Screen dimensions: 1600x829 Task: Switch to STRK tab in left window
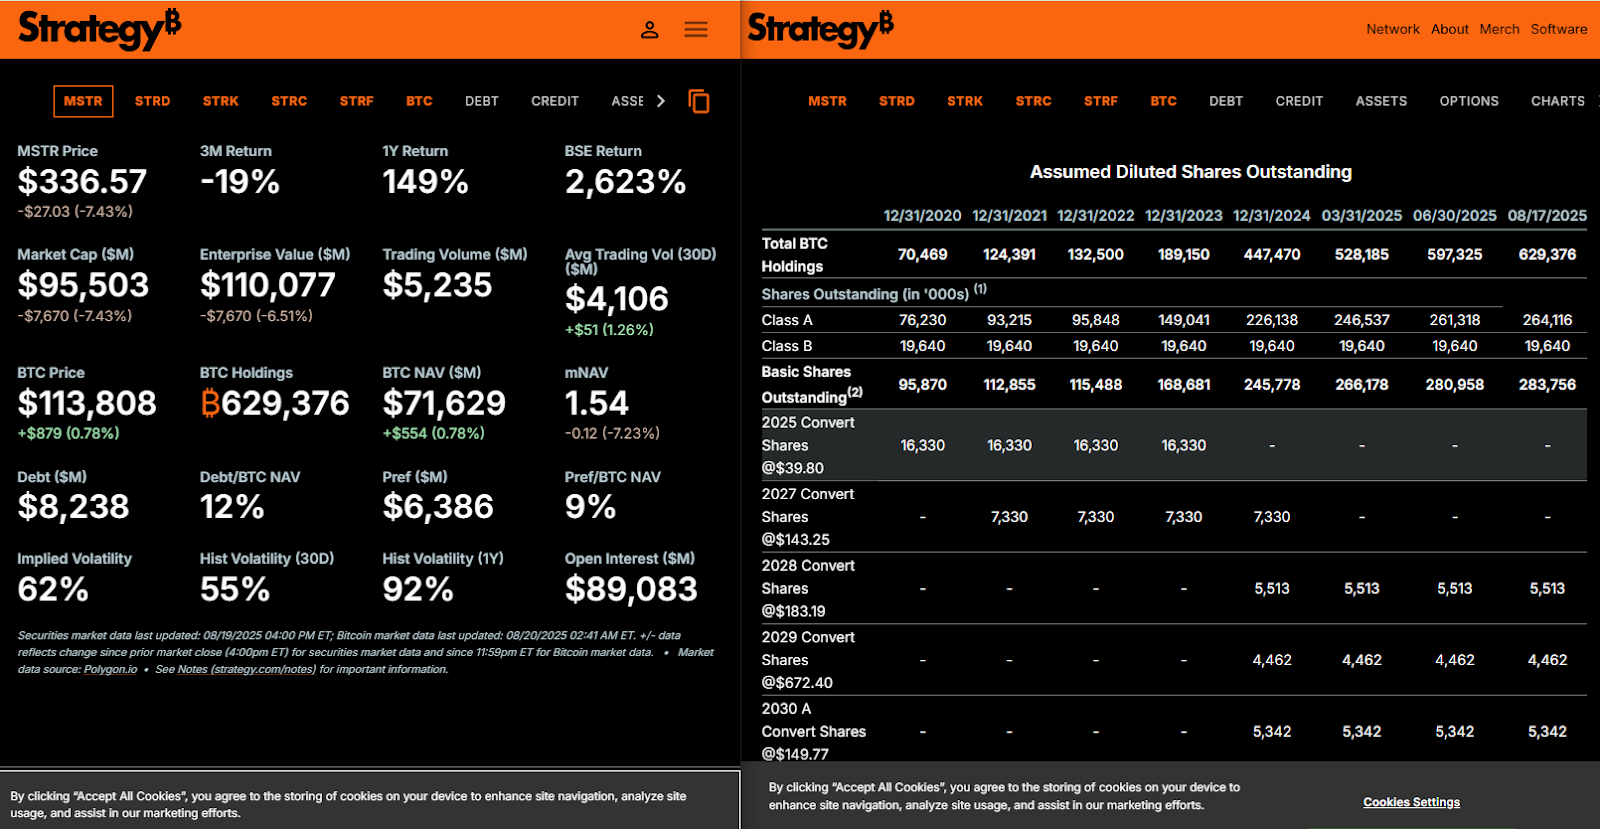pos(221,101)
